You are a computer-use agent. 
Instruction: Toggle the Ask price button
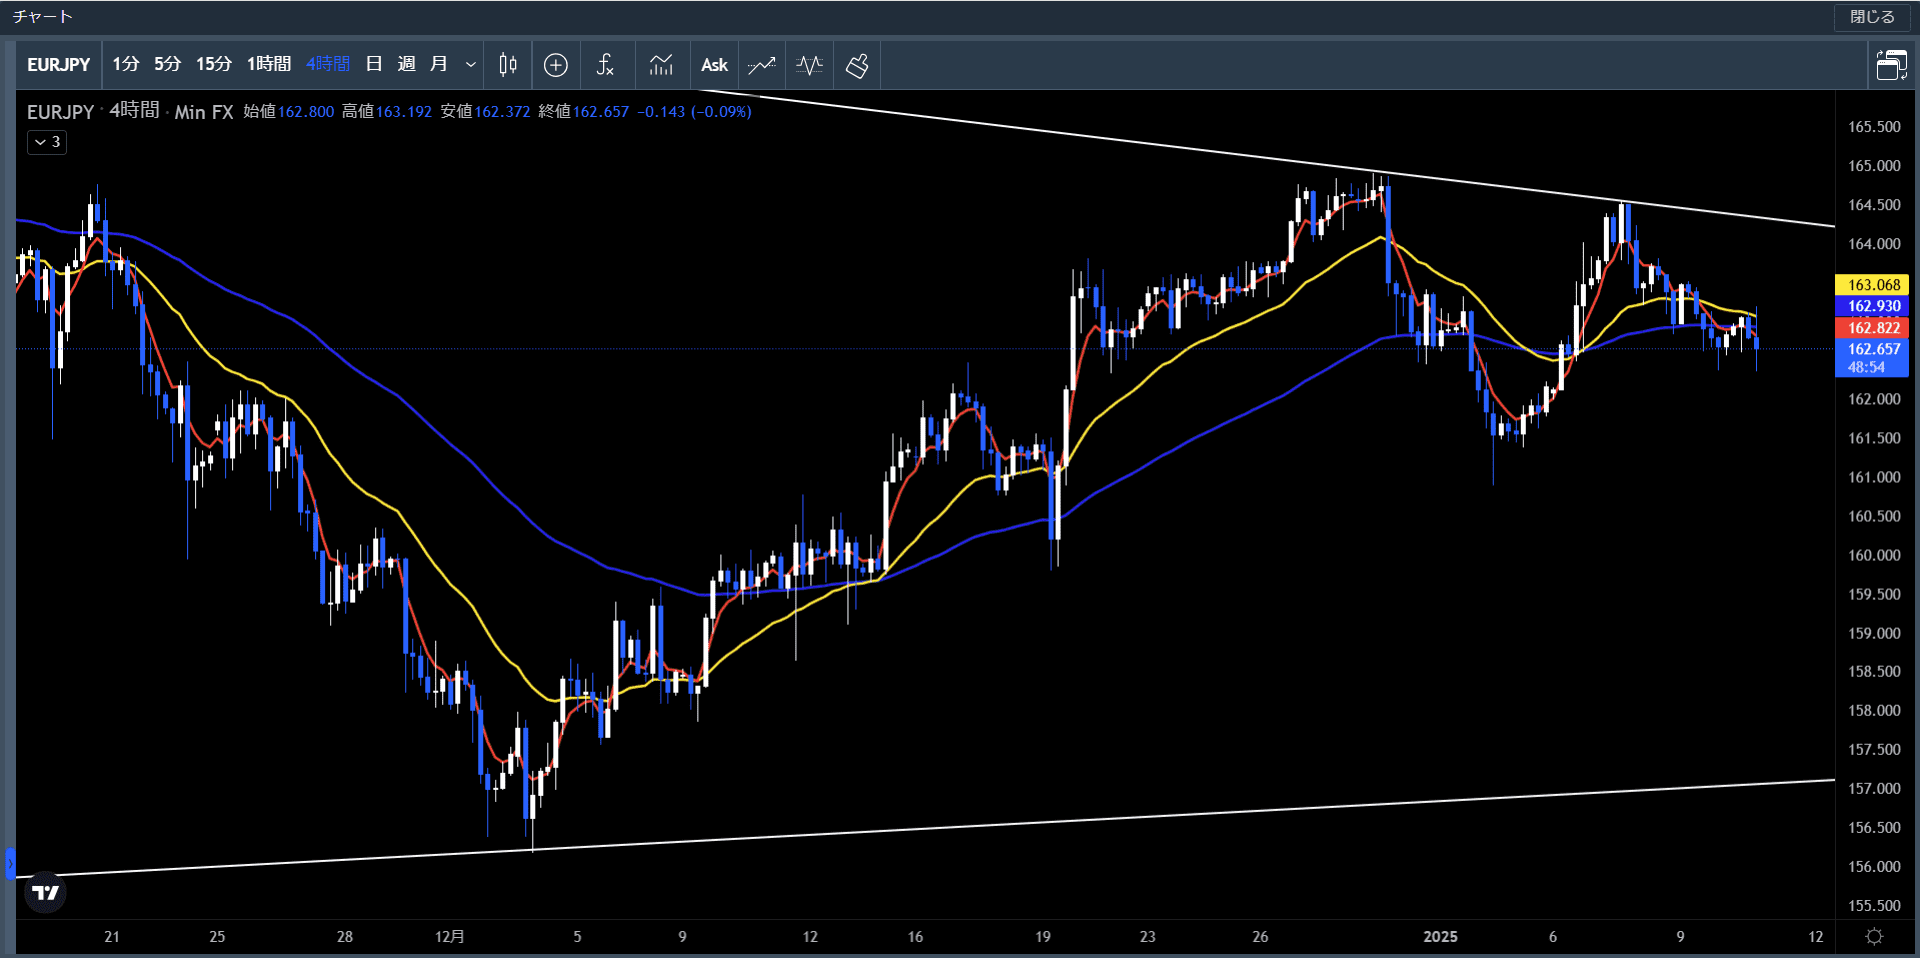pyautogui.click(x=714, y=65)
